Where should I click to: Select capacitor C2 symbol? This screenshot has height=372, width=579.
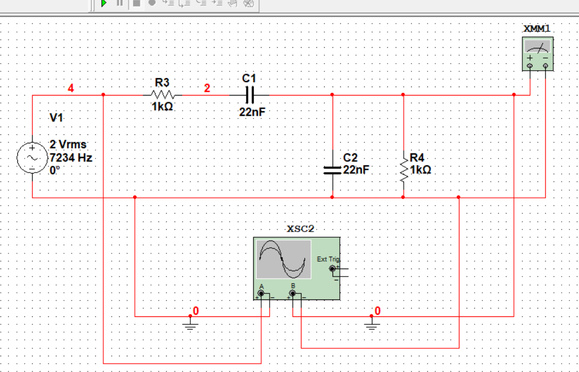point(332,170)
